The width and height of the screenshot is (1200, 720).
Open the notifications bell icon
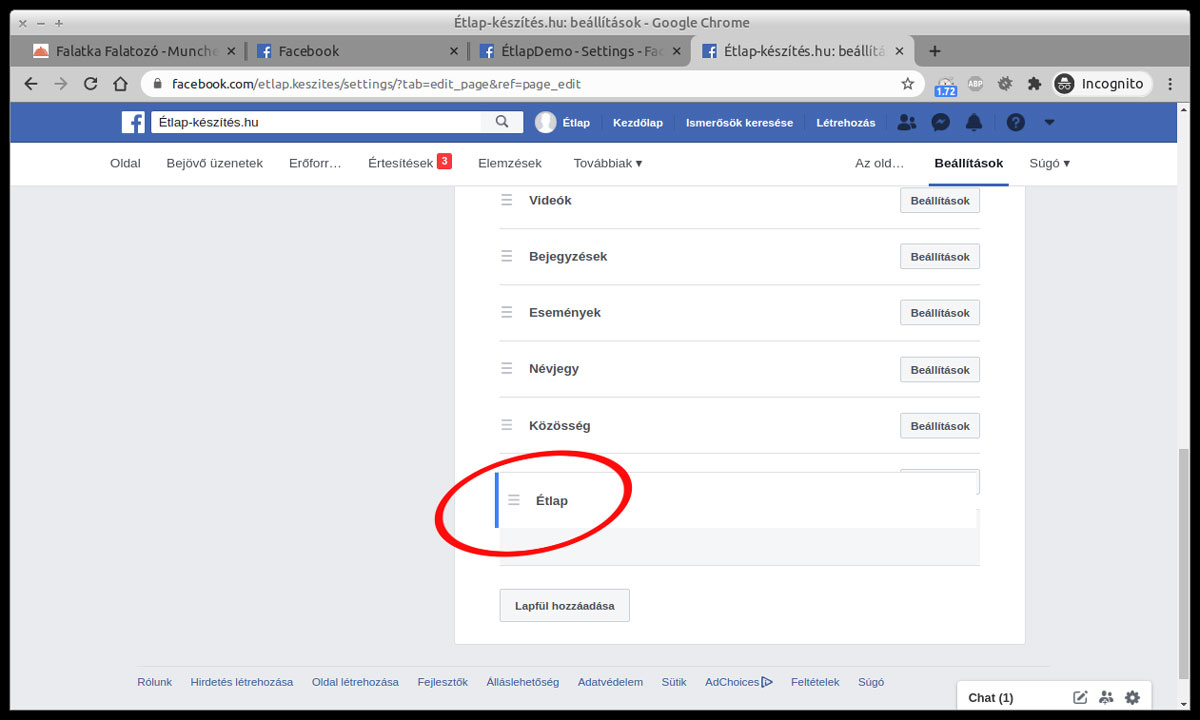pos(973,122)
